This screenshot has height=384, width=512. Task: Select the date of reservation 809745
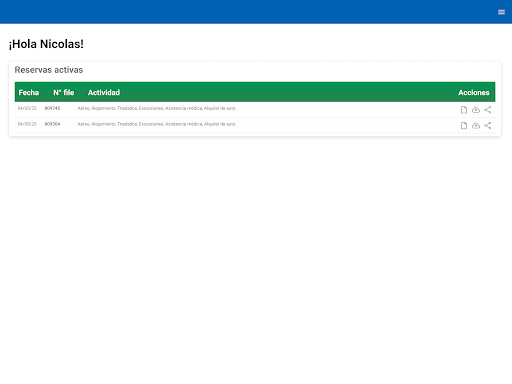pyautogui.click(x=27, y=108)
